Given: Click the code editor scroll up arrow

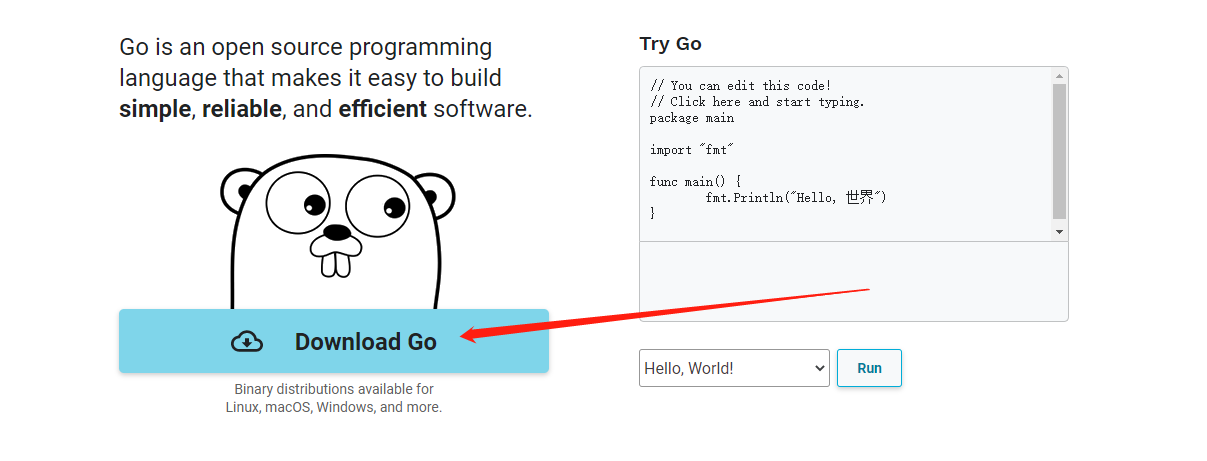Looking at the screenshot, I should tap(1060, 75).
